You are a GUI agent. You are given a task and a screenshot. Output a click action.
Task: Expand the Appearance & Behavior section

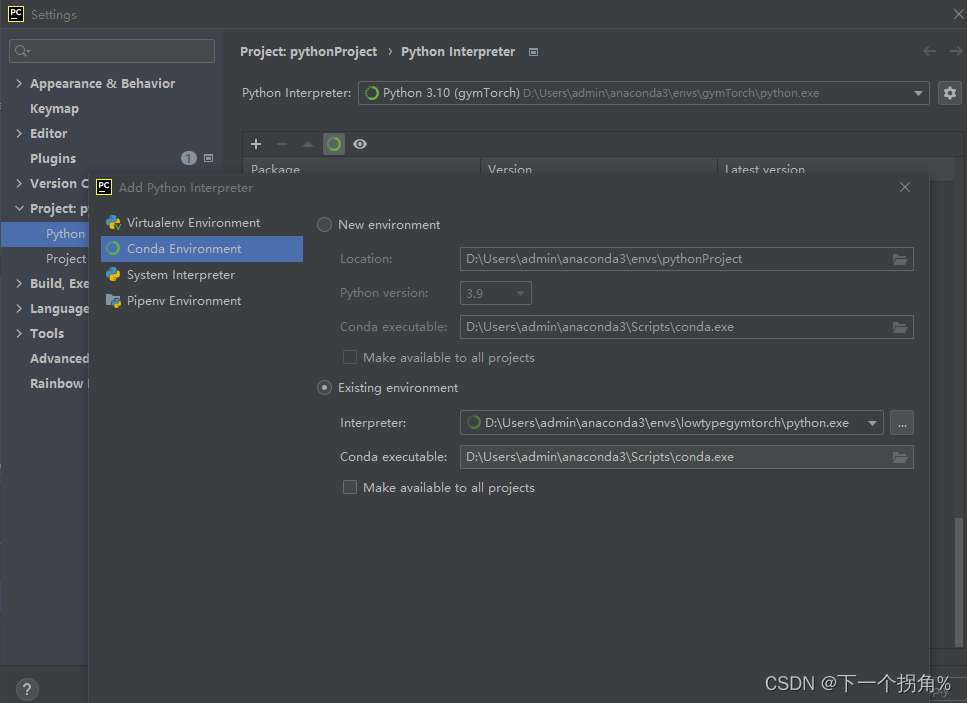pyautogui.click(x=19, y=83)
